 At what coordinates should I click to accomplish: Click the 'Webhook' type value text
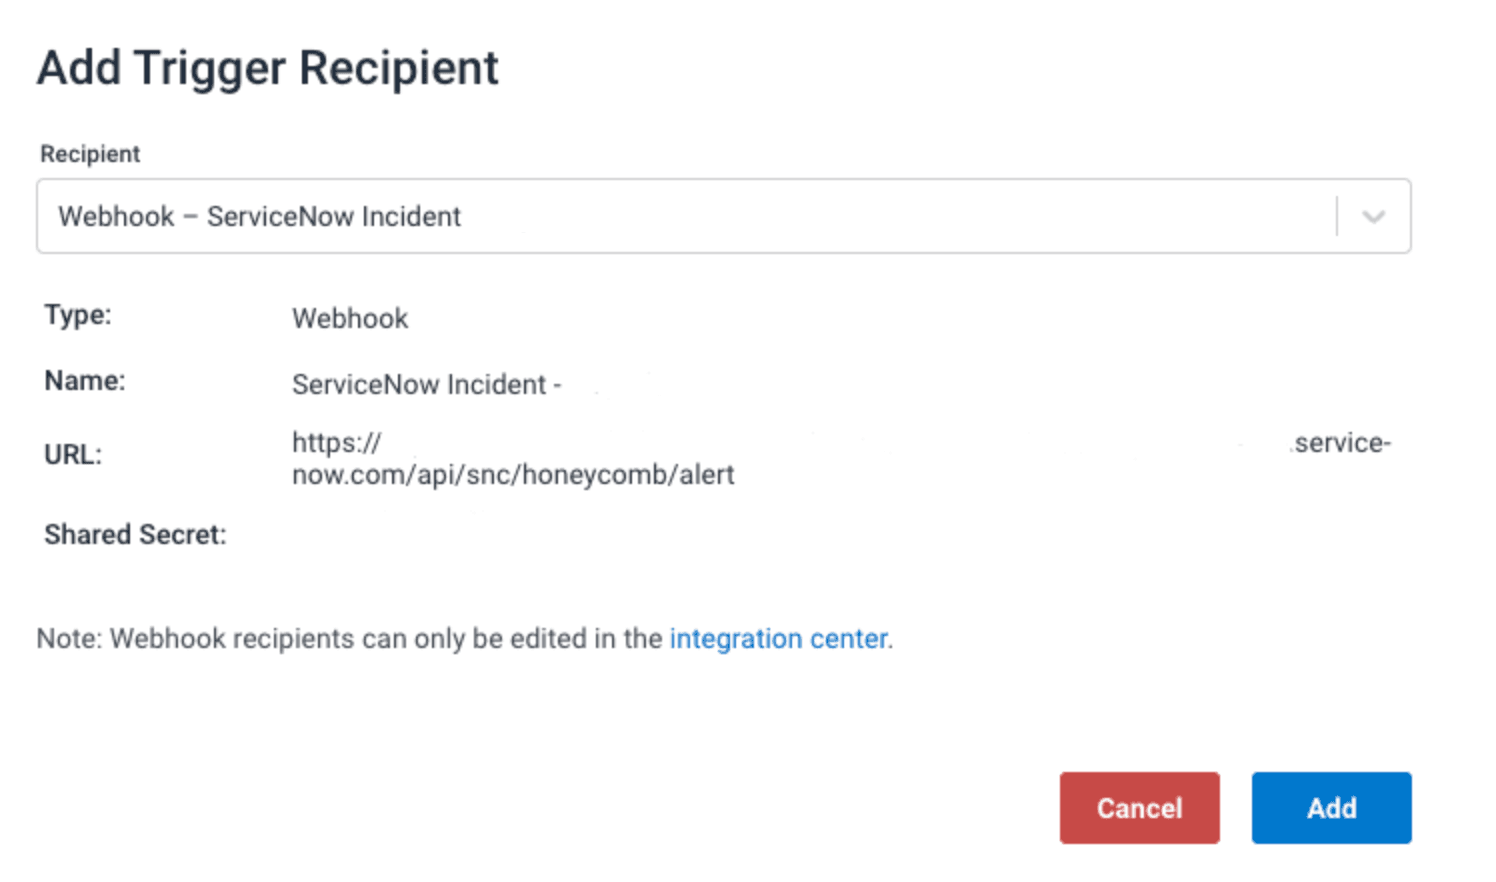click(x=350, y=318)
